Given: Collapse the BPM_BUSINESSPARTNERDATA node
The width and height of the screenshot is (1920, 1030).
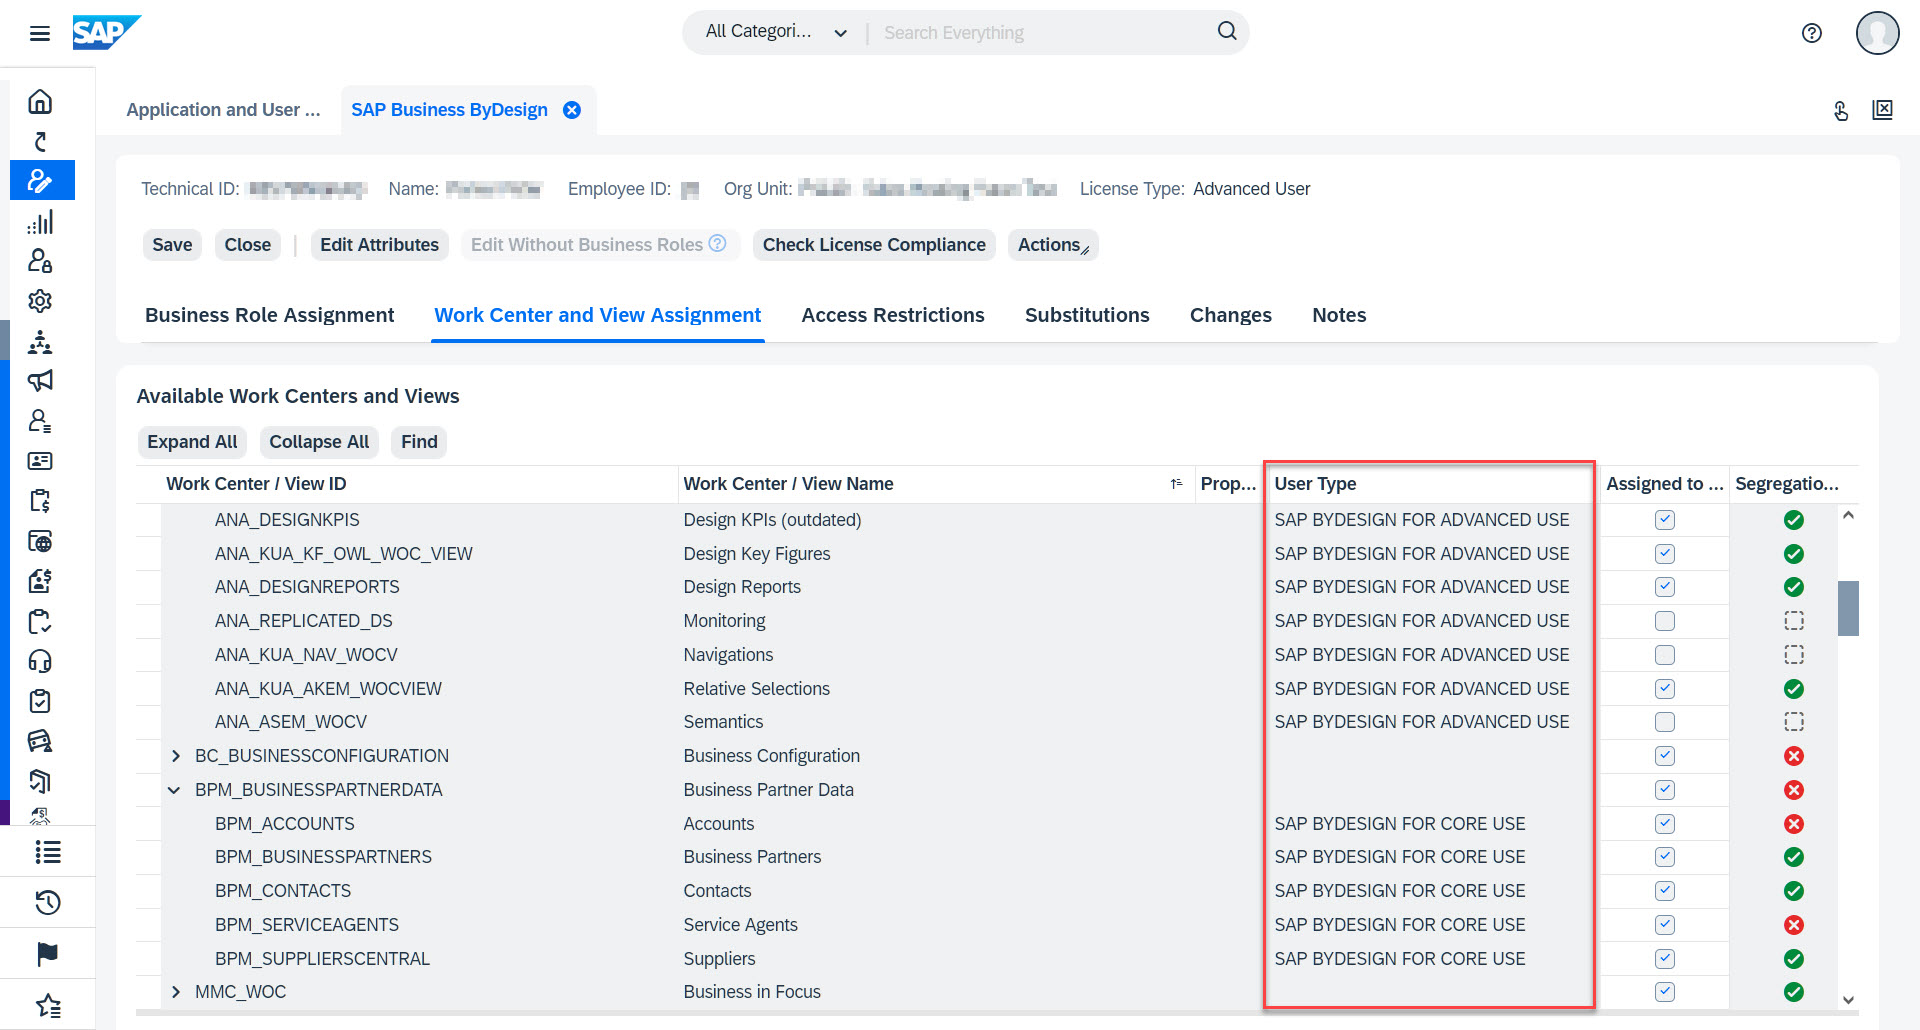Looking at the screenshot, I should click(x=175, y=790).
